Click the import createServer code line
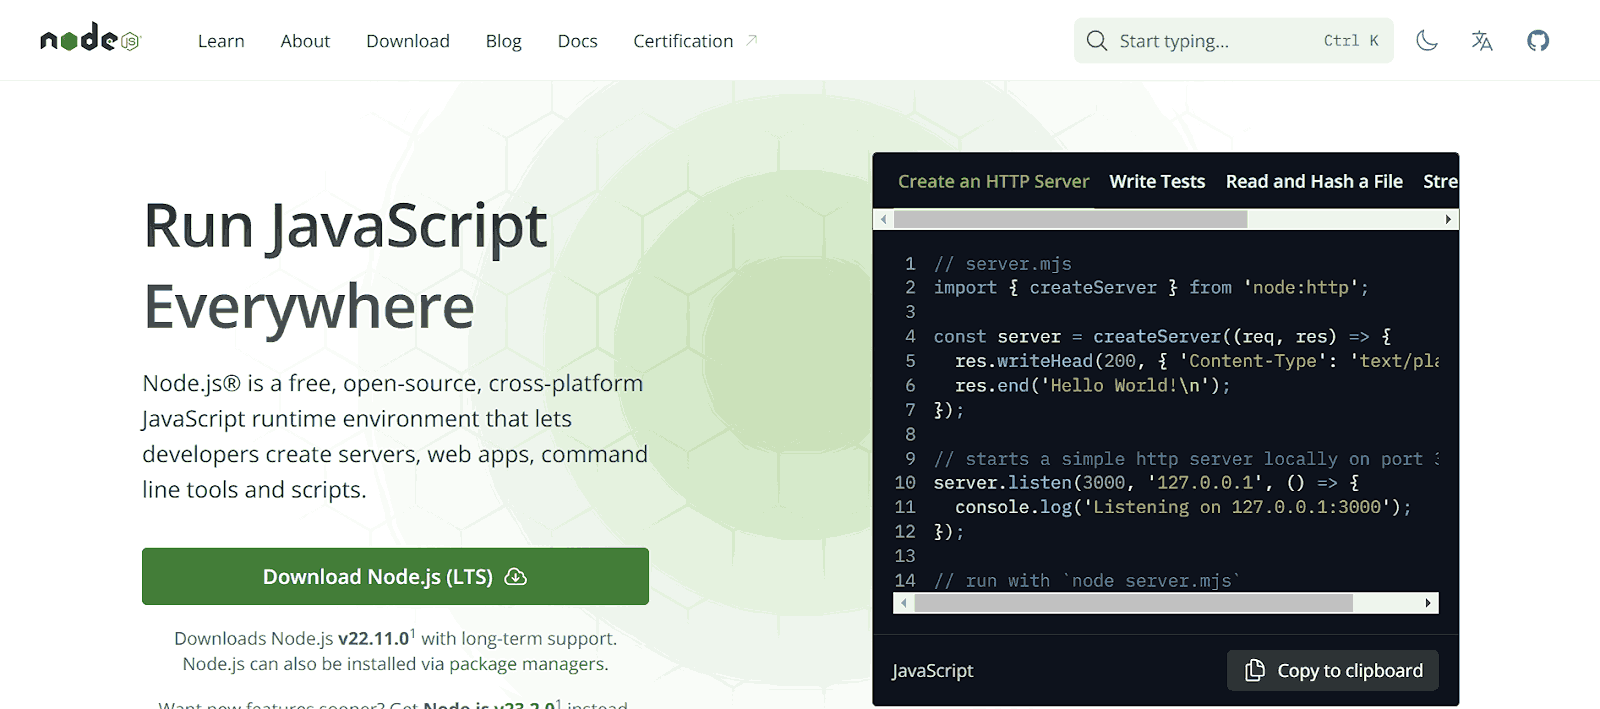 click(x=1151, y=288)
